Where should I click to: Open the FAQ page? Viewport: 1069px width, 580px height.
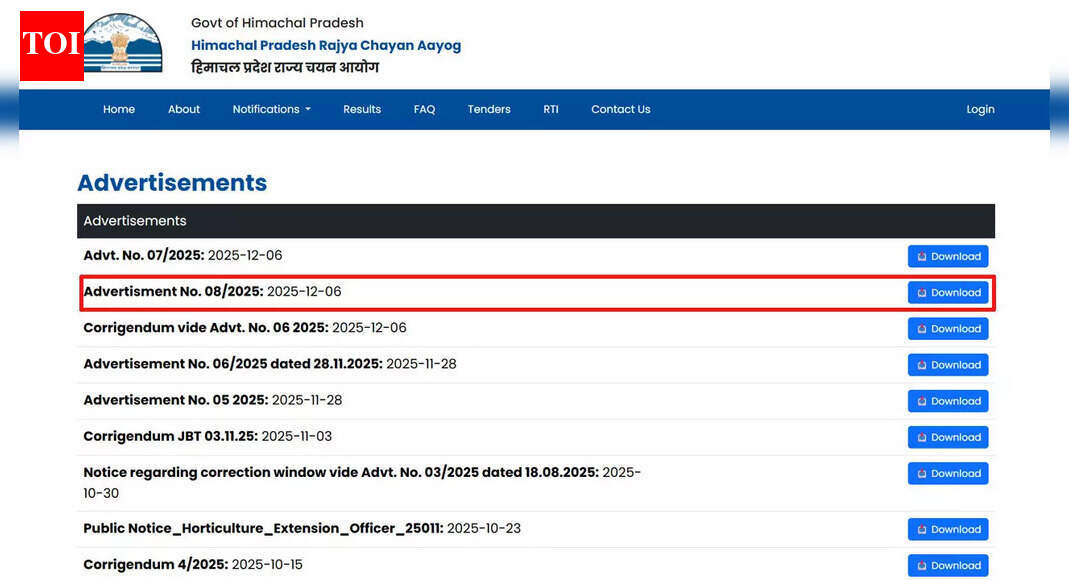click(424, 109)
